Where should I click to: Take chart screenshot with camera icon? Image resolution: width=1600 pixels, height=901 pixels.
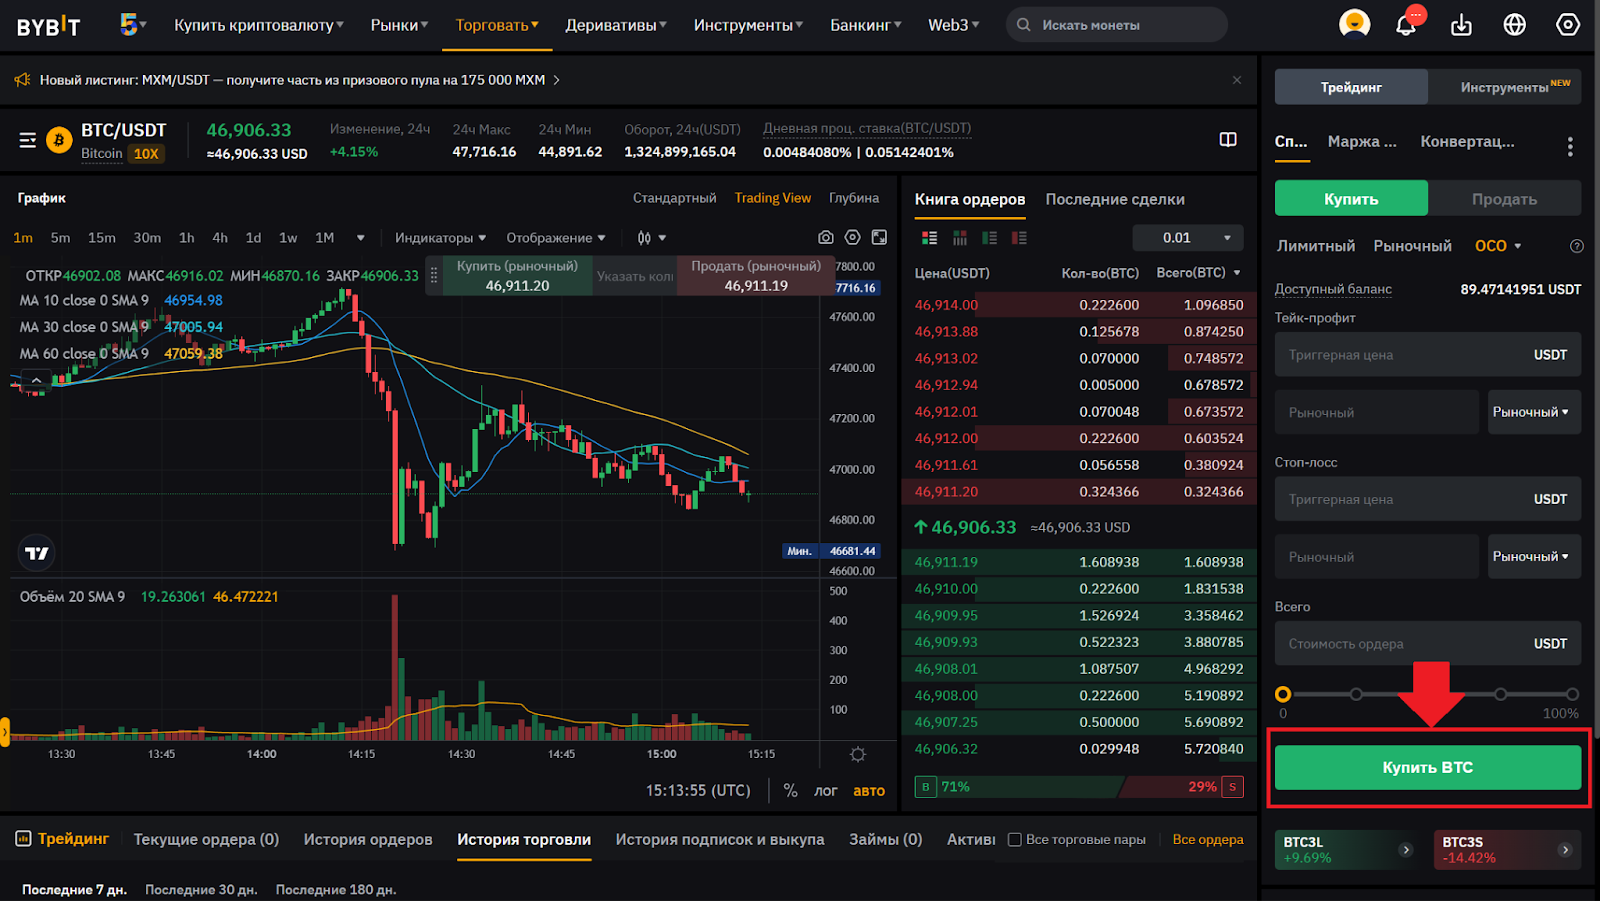(825, 237)
